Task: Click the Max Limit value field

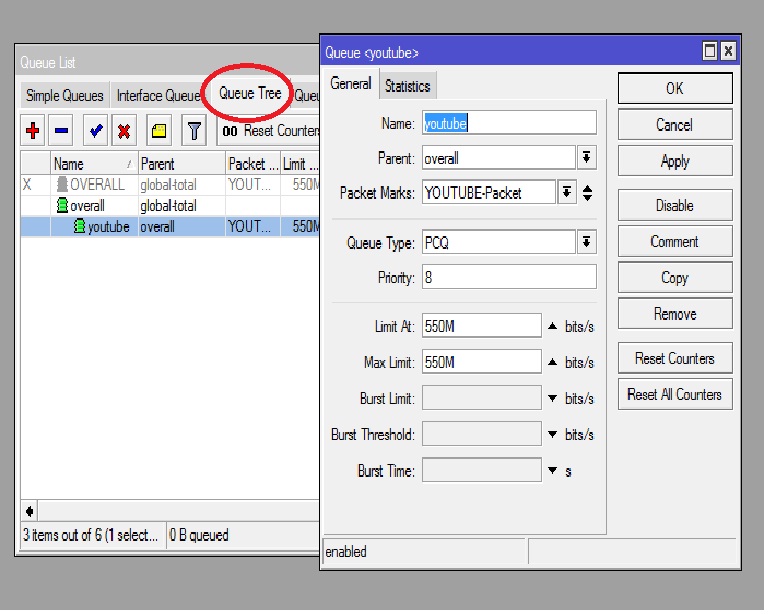Action: click(x=482, y=362)
